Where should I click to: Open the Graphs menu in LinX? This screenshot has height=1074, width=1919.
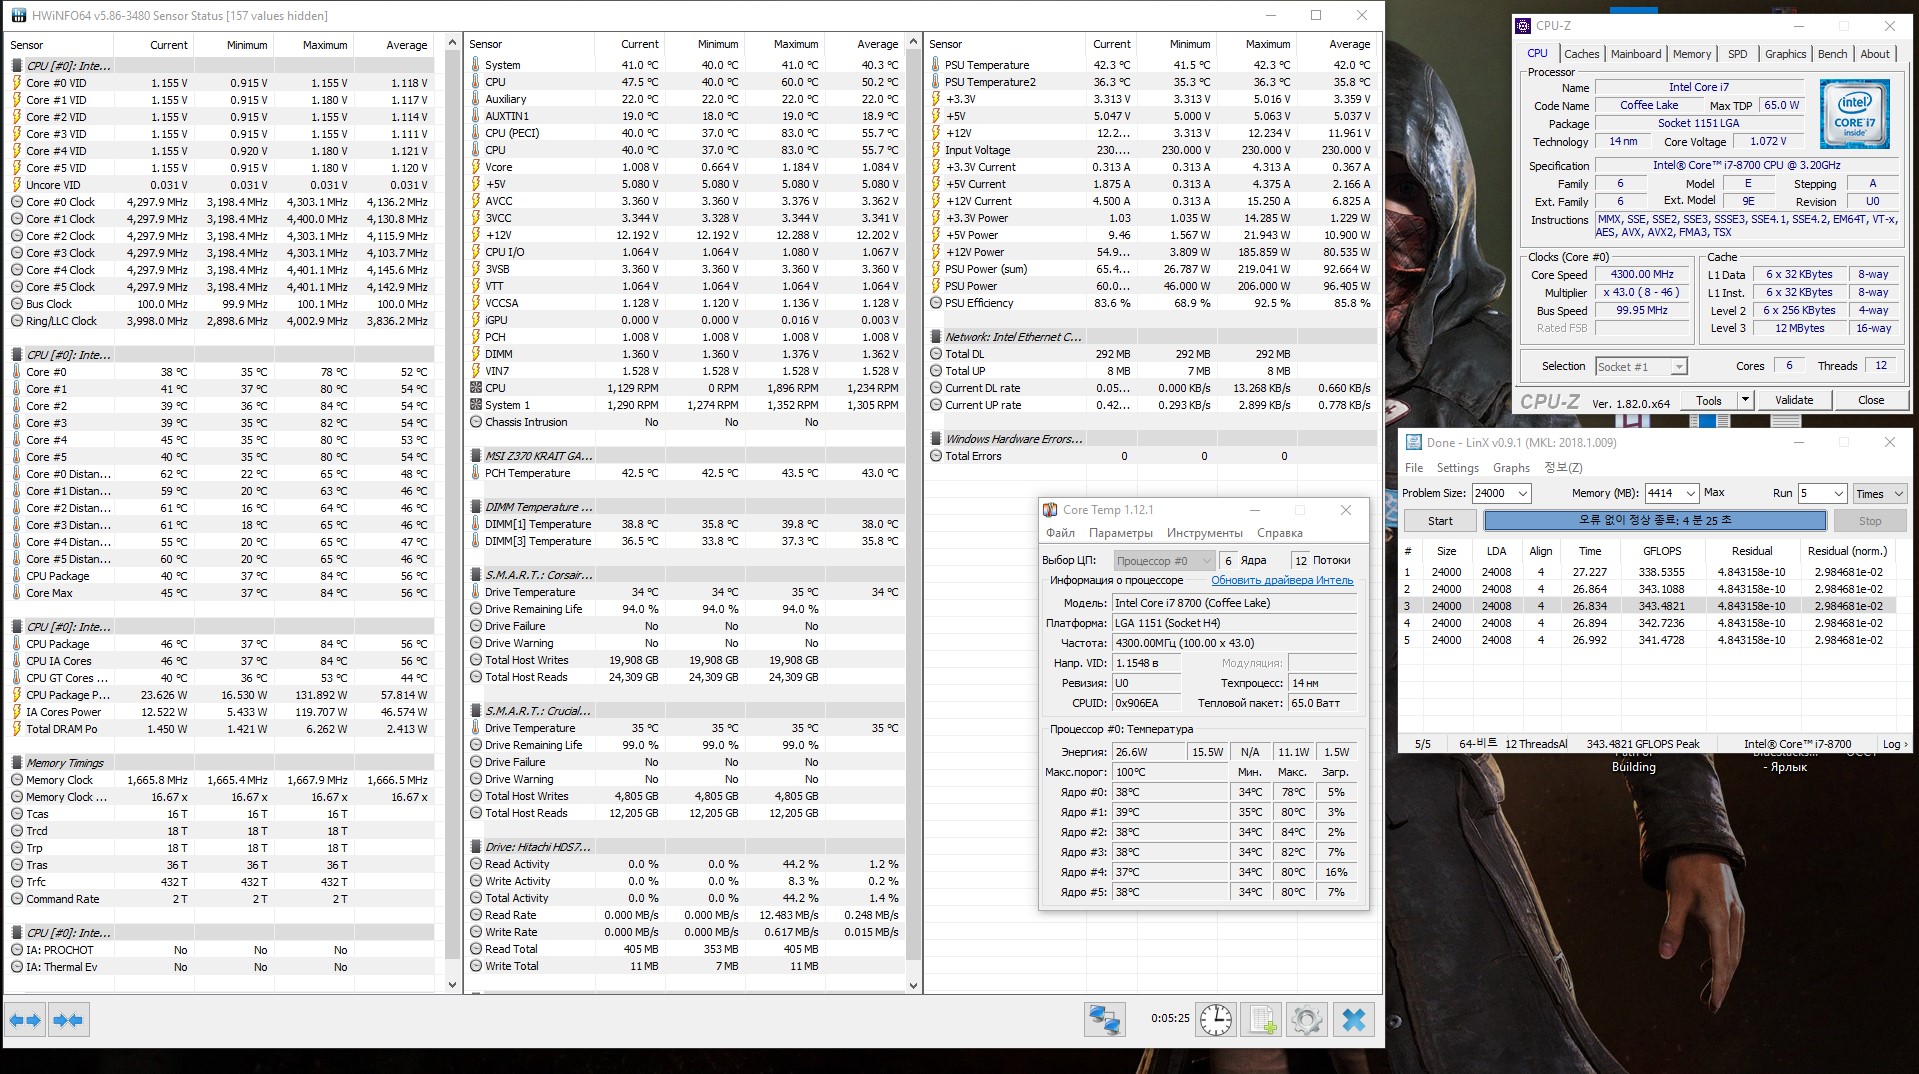tap(1511, 468)
